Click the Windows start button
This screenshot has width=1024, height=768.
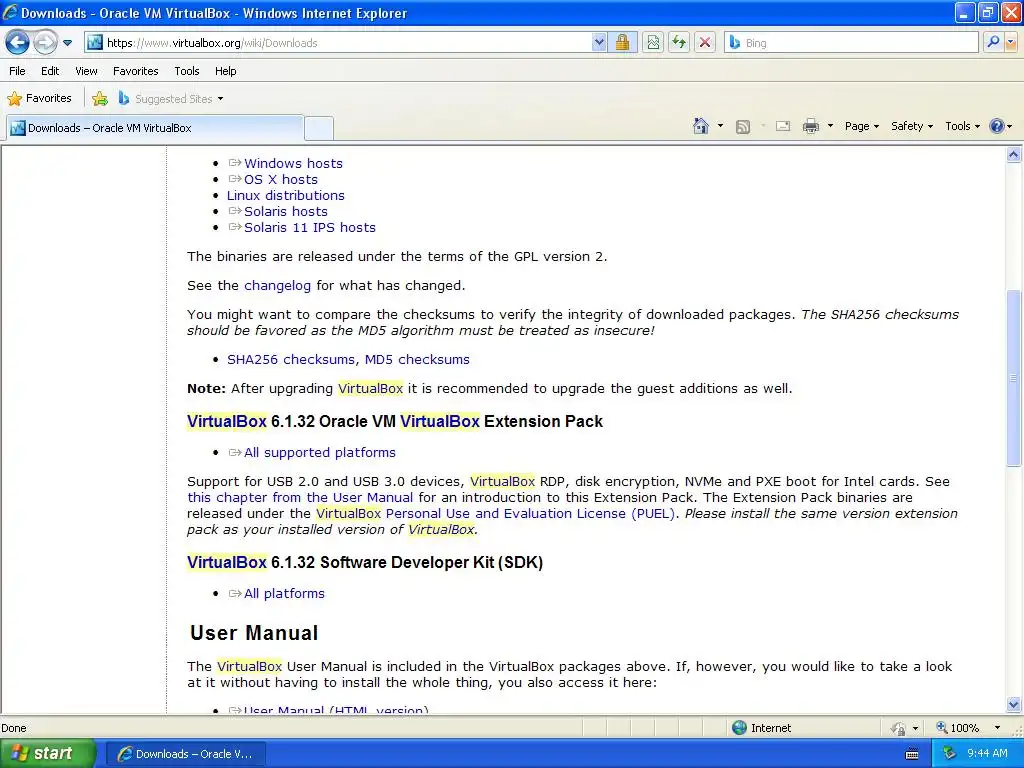(x=48, y=754)
